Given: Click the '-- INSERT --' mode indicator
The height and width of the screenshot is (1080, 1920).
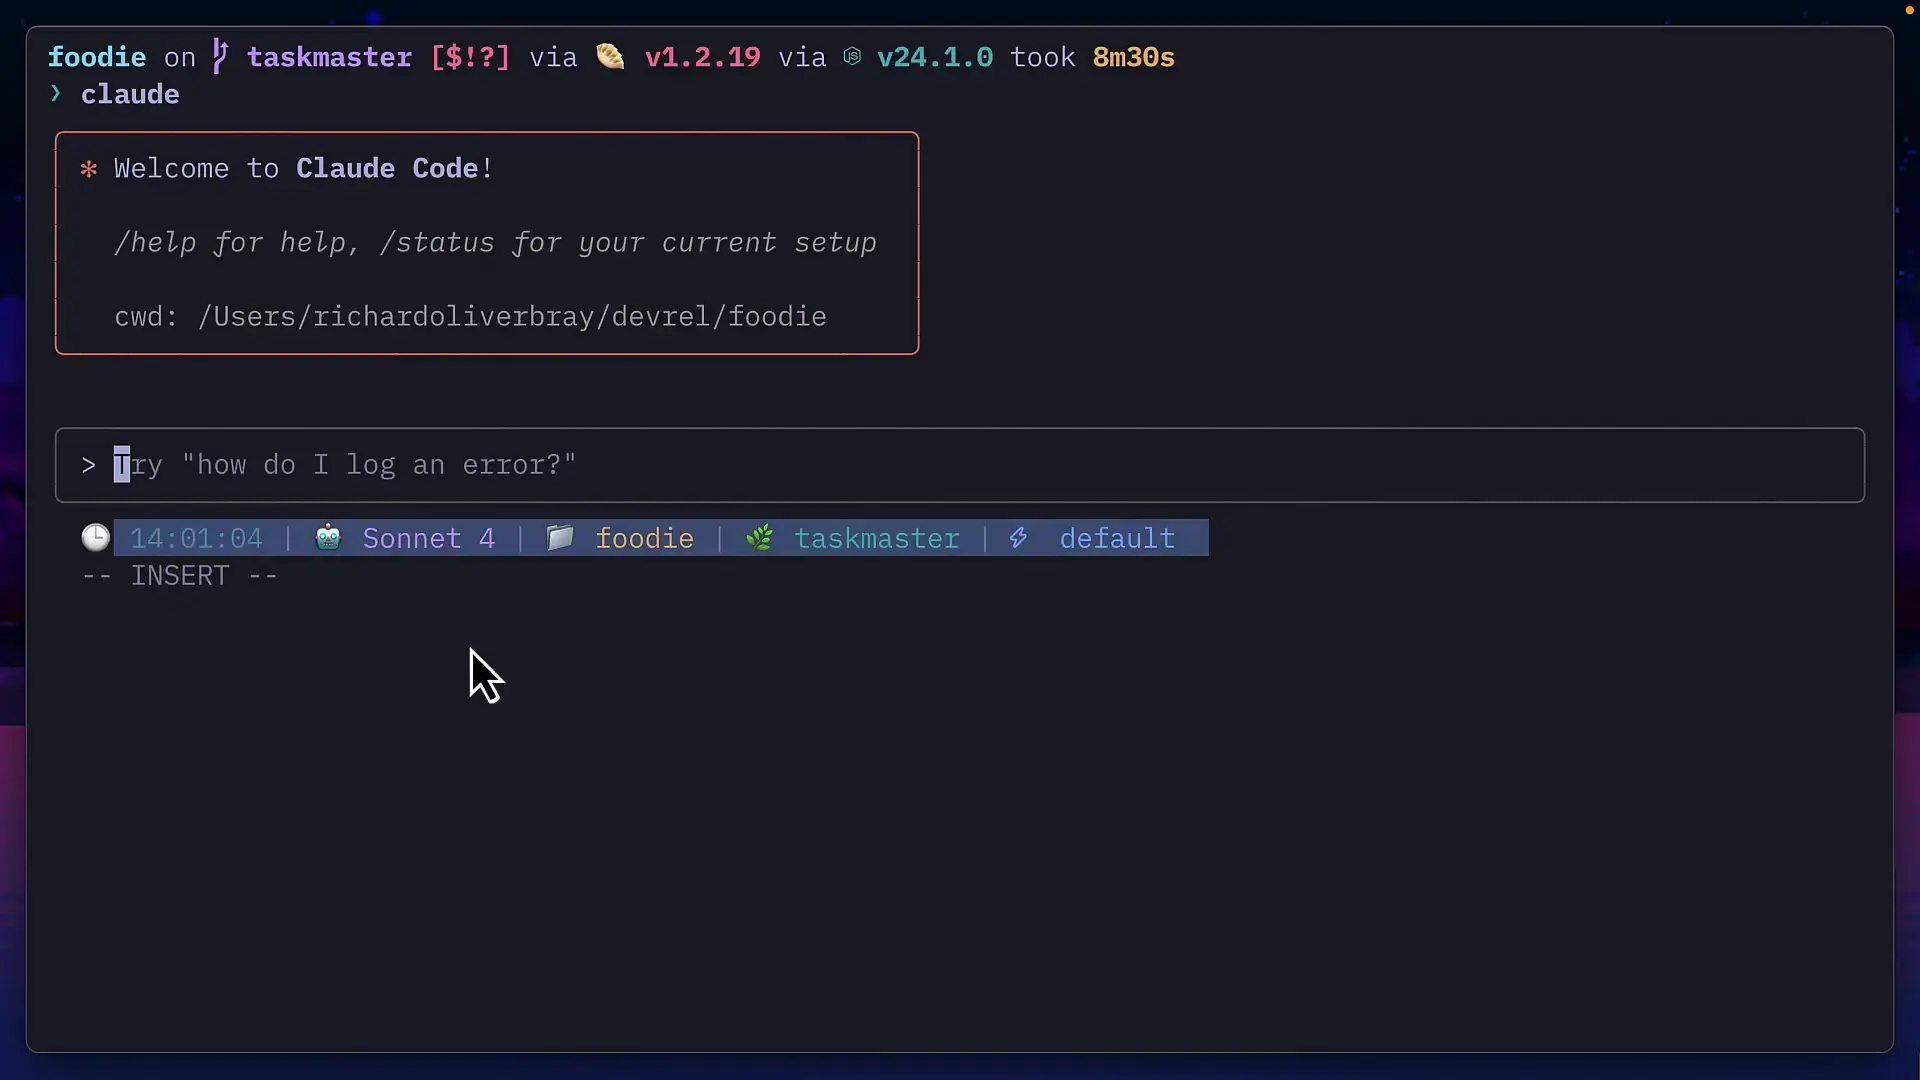Looking at the screenshot, I should pos(180,576).
